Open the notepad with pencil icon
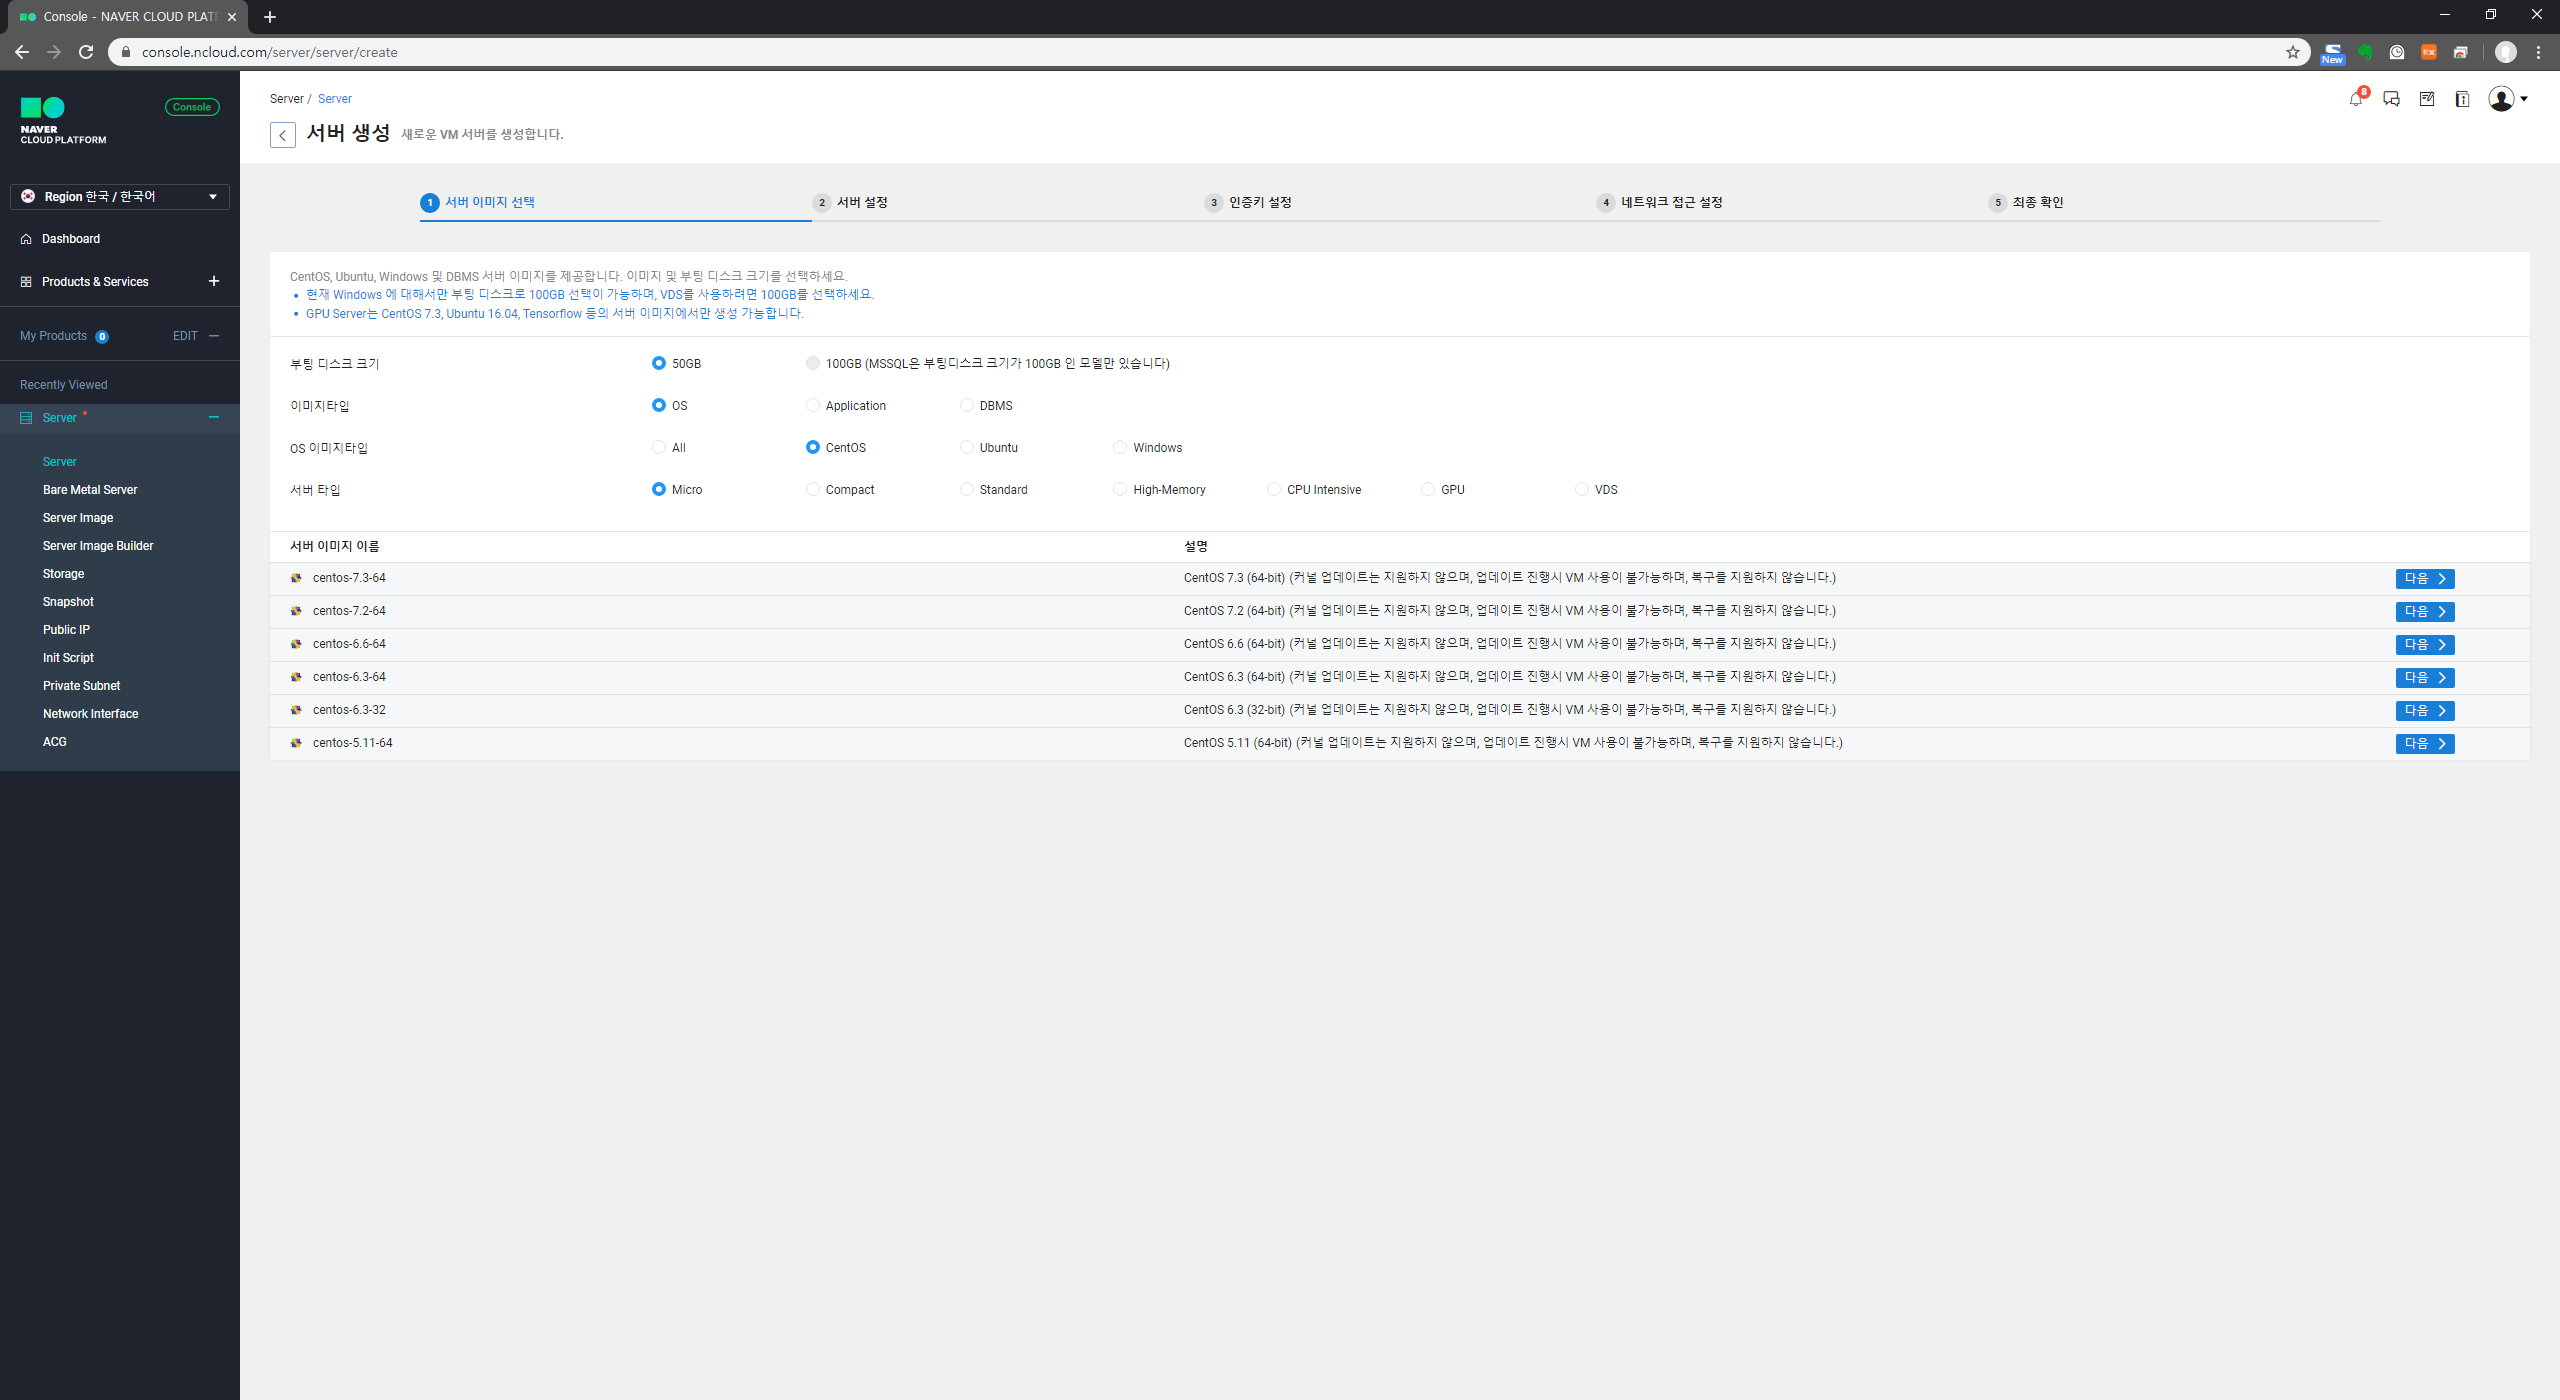The width and height of the screenshot is (2560, 1400). point(2427,99)
